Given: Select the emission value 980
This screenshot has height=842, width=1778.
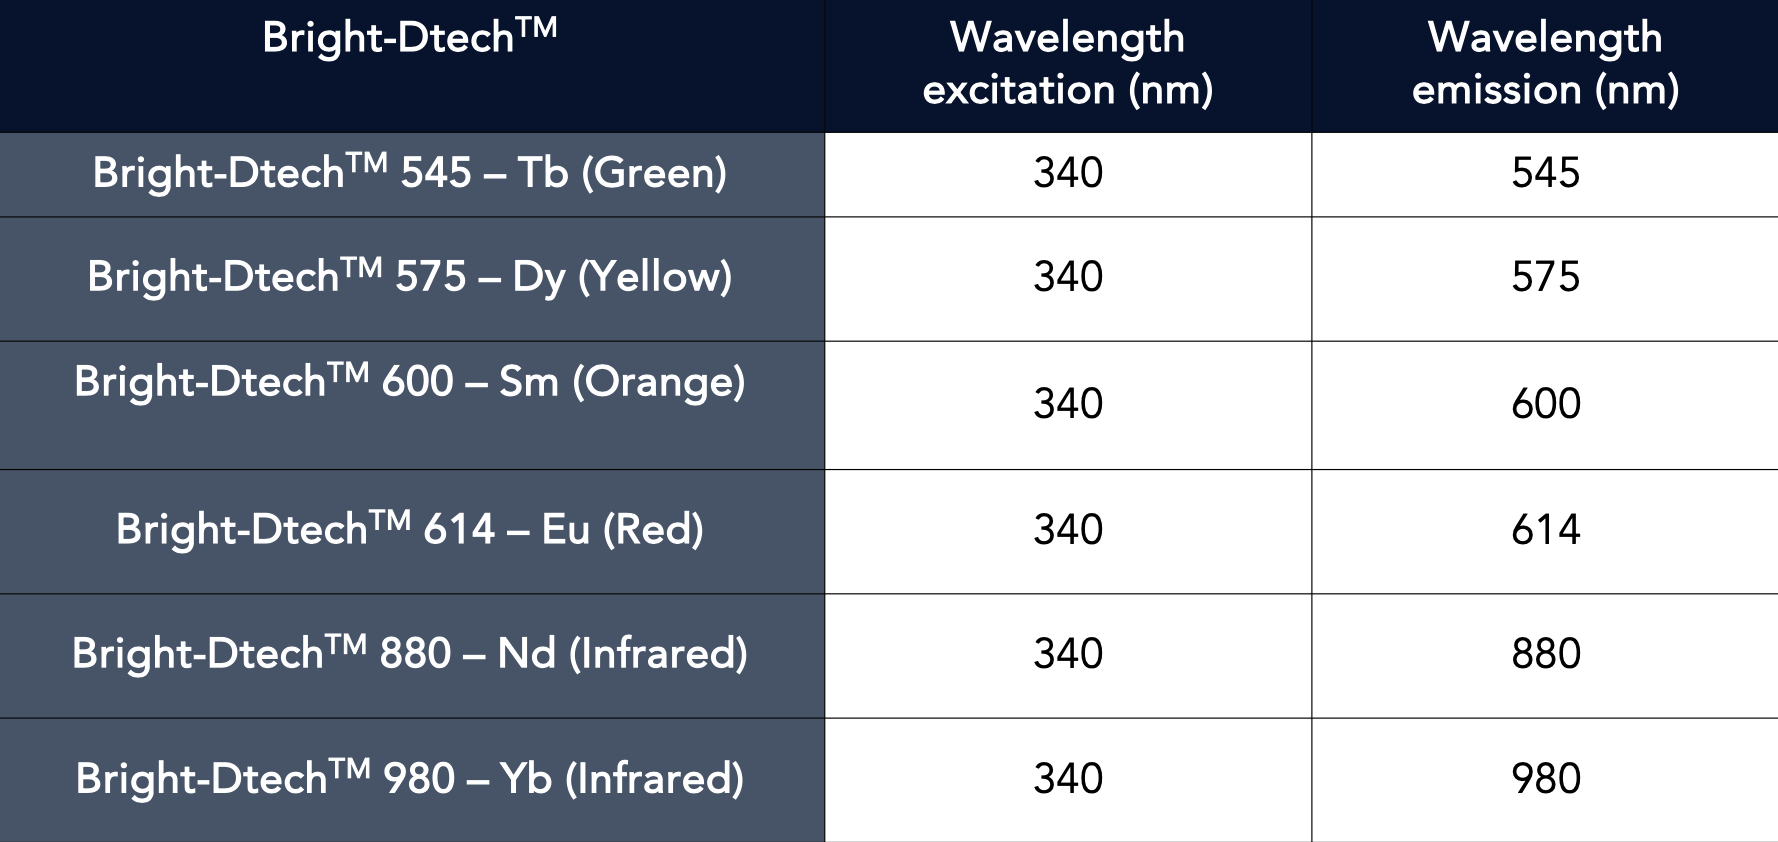Looking at the screenshot, I should [x=1545, y=779].
